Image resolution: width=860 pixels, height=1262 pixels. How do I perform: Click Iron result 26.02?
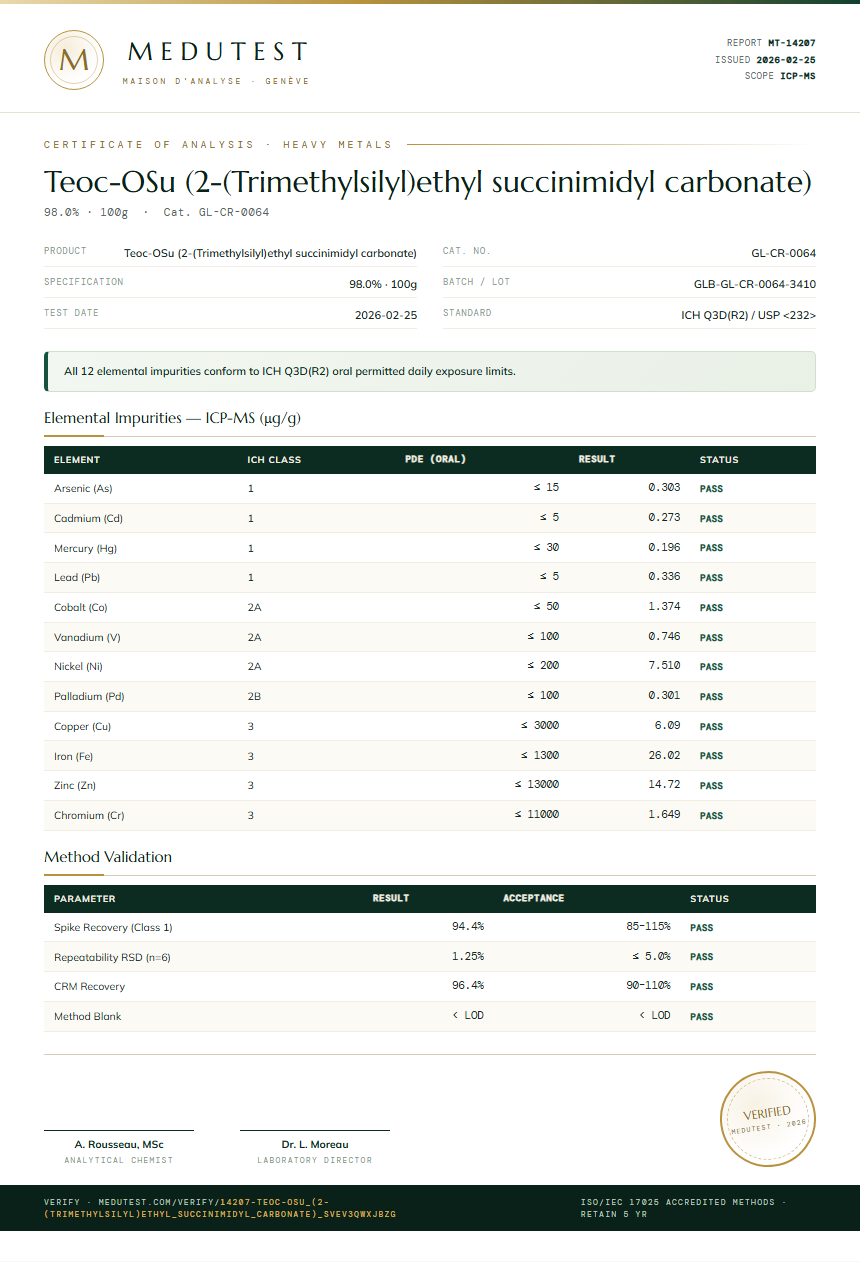[x=664, y=755]
